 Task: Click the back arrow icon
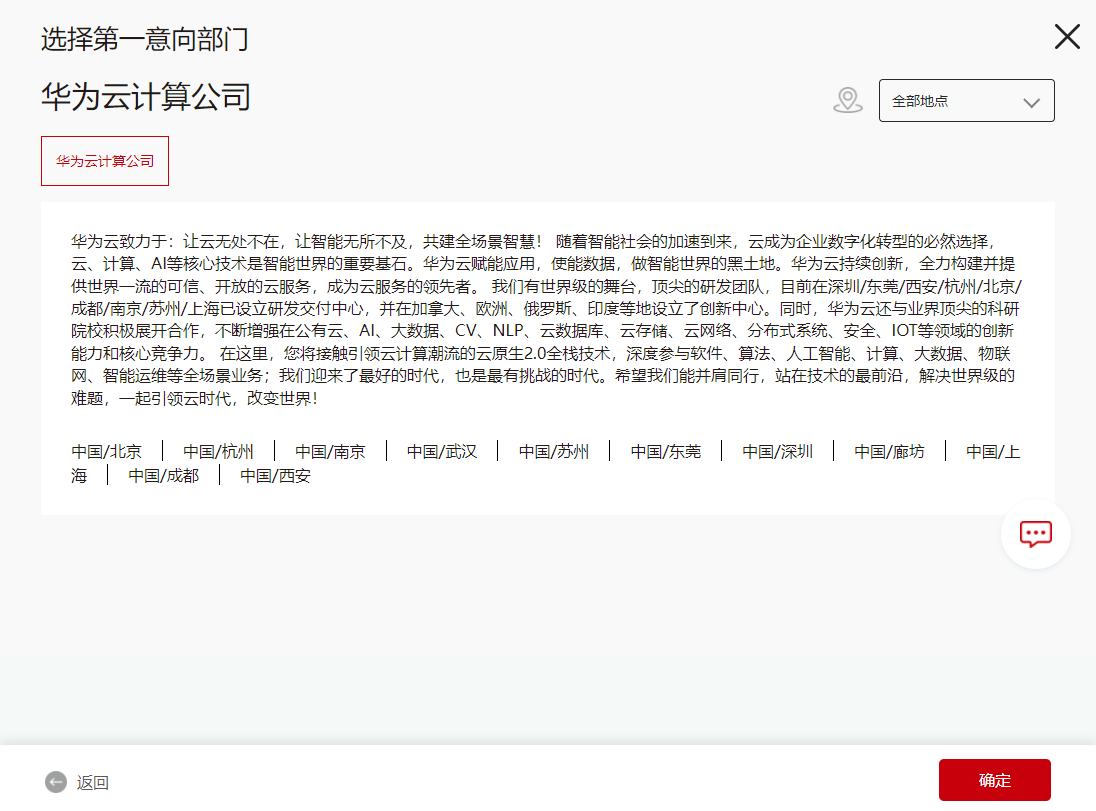56,782
